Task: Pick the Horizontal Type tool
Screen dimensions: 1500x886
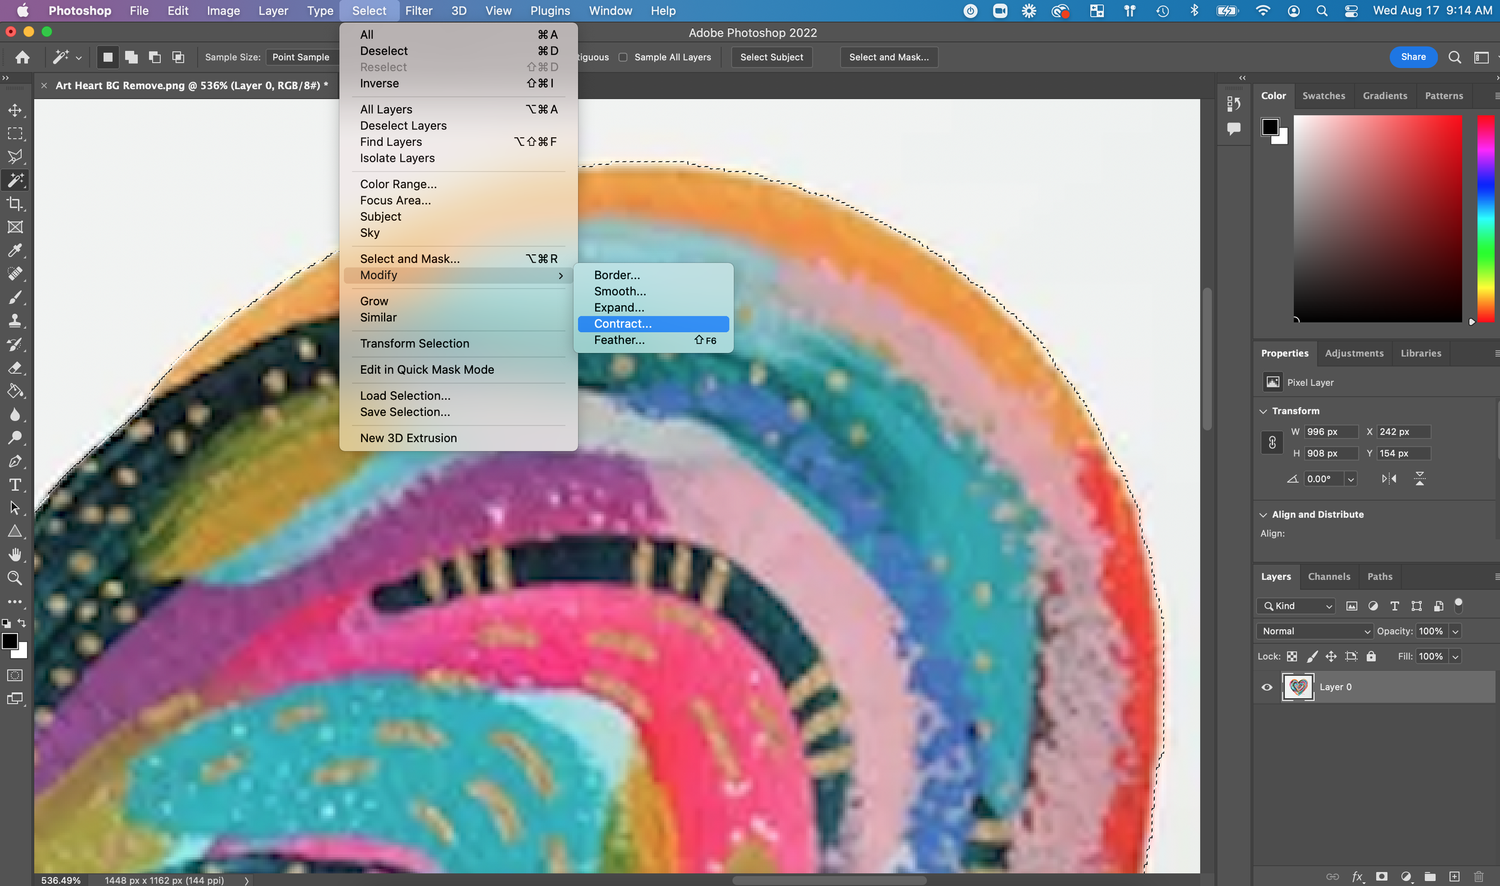Action: (15, 485)
